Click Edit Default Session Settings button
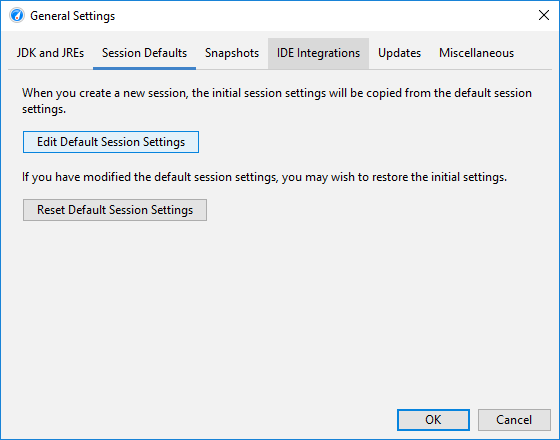The image size is (560, 440). [x=111, y=142]
